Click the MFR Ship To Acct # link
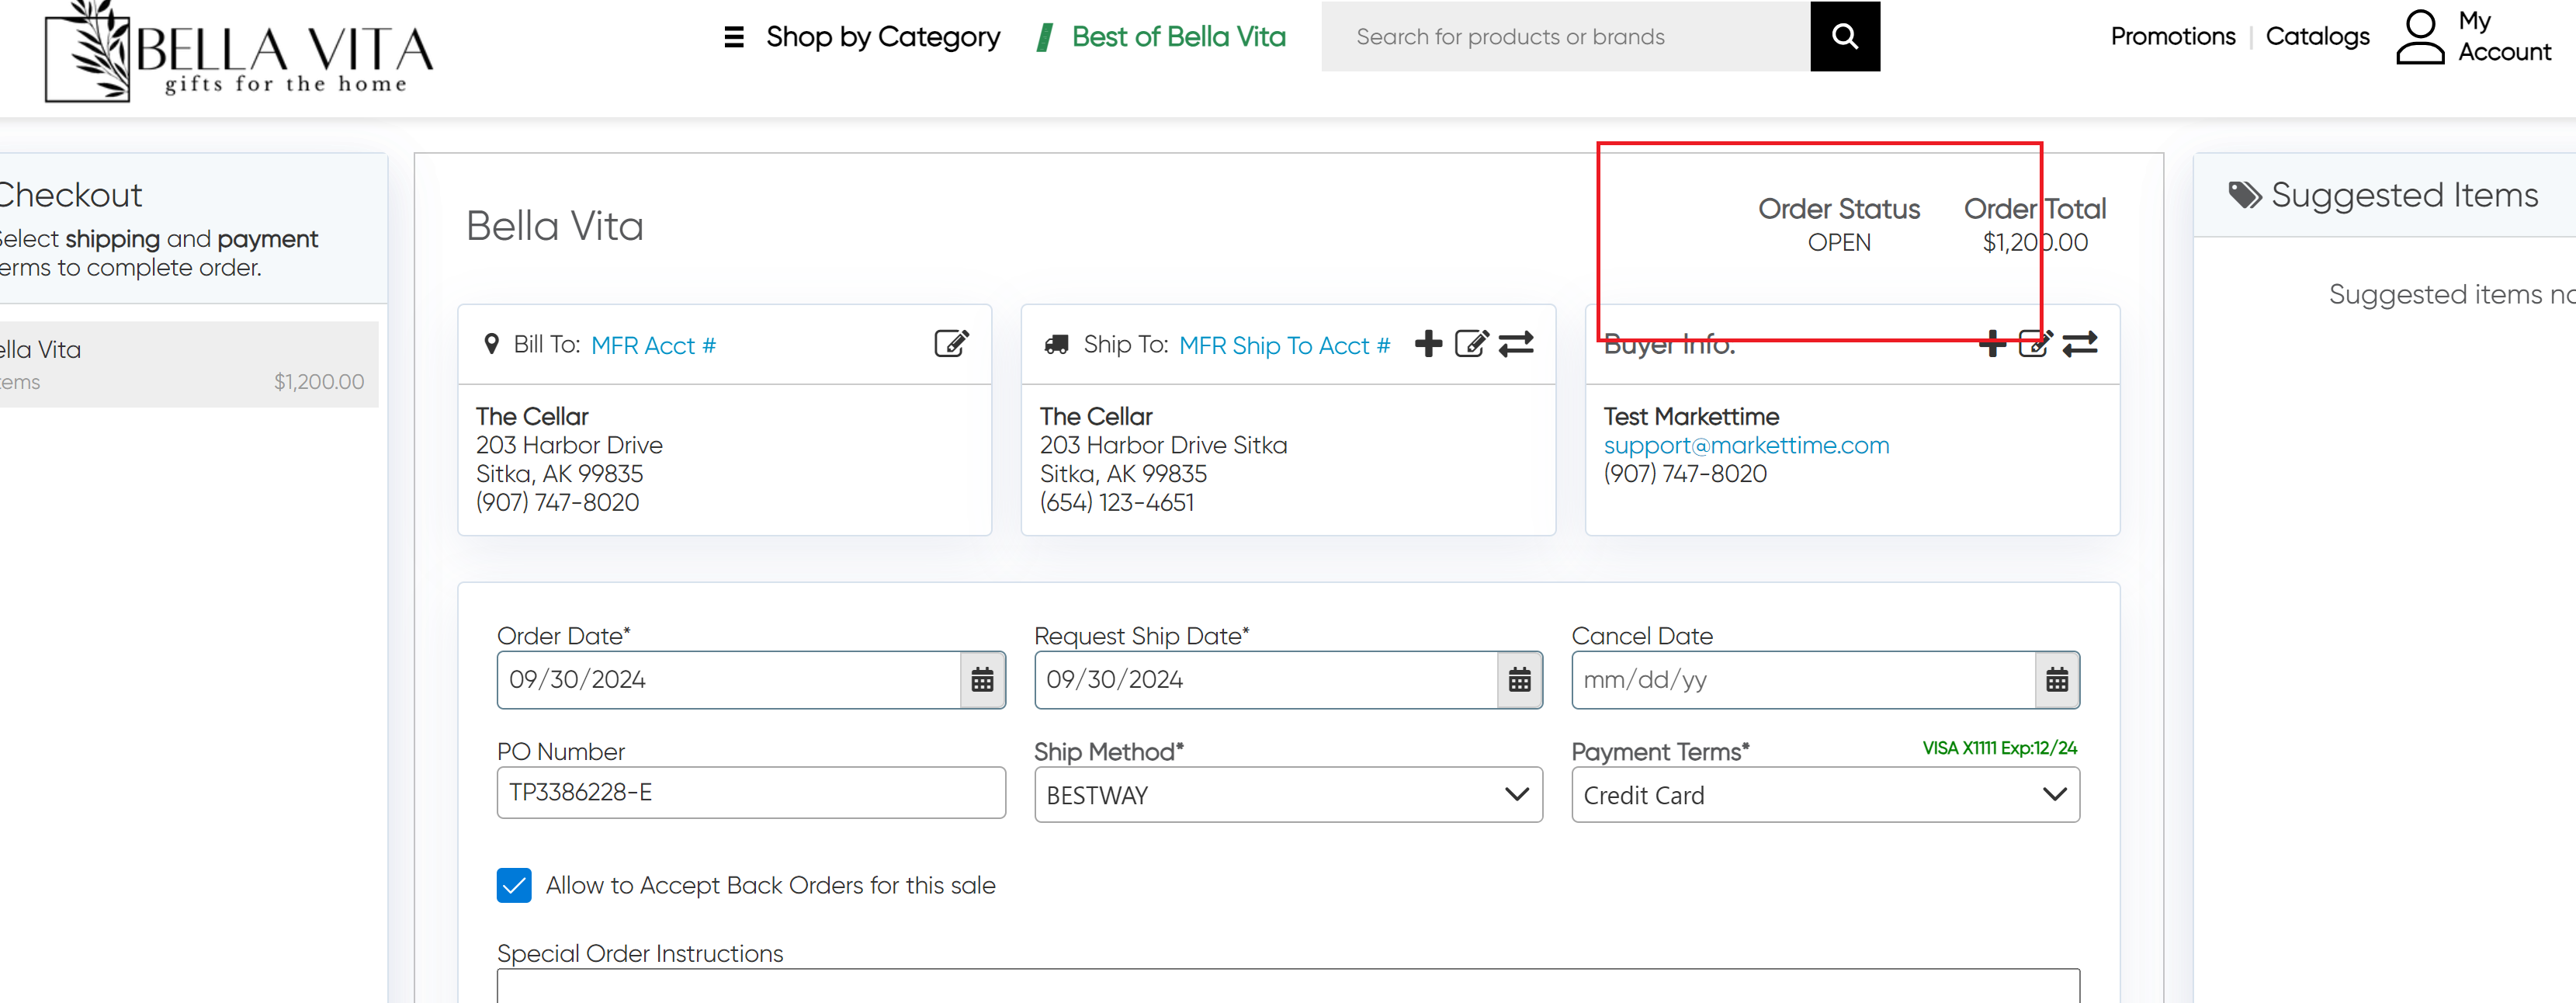The width and height of the screenshot is (2576, 1003). click(x=1284, y=345)
